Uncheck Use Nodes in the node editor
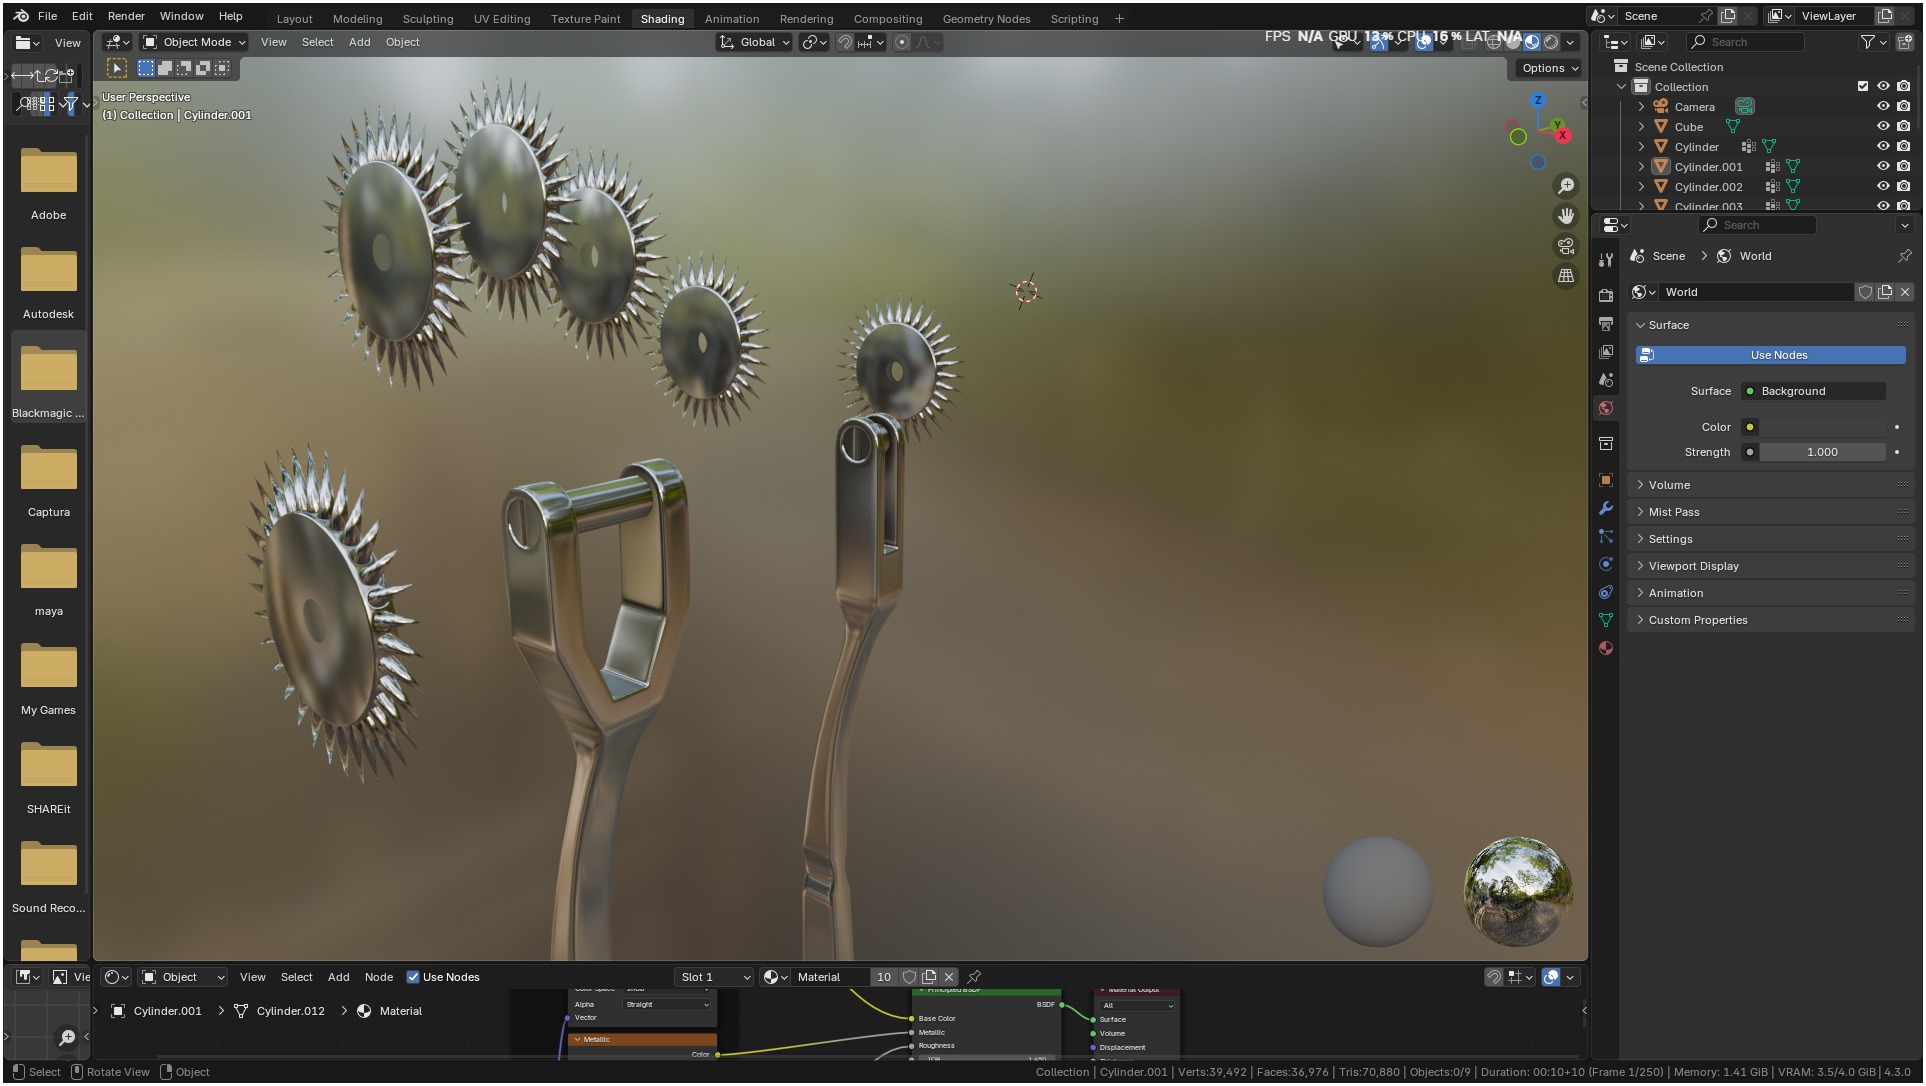Viewport: 1926px width, 1086px height. click(x=413, y=977)
